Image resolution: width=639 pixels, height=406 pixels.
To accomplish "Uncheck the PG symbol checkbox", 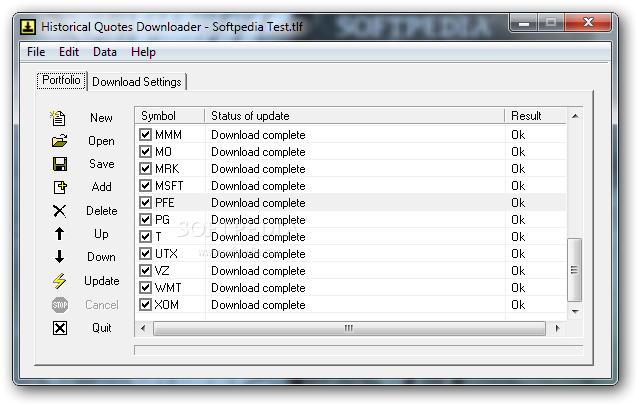I will pyautogui.click(x=145, y=220).
